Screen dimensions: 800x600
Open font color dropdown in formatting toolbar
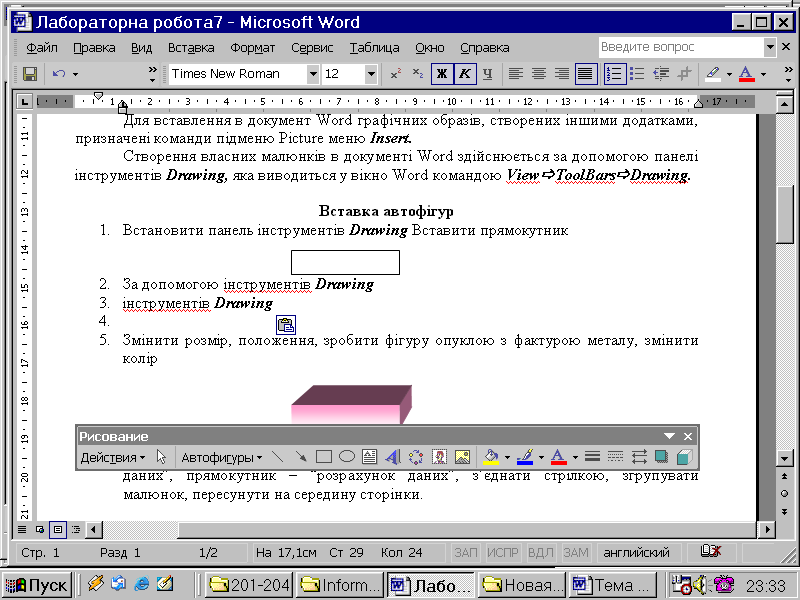763,74
